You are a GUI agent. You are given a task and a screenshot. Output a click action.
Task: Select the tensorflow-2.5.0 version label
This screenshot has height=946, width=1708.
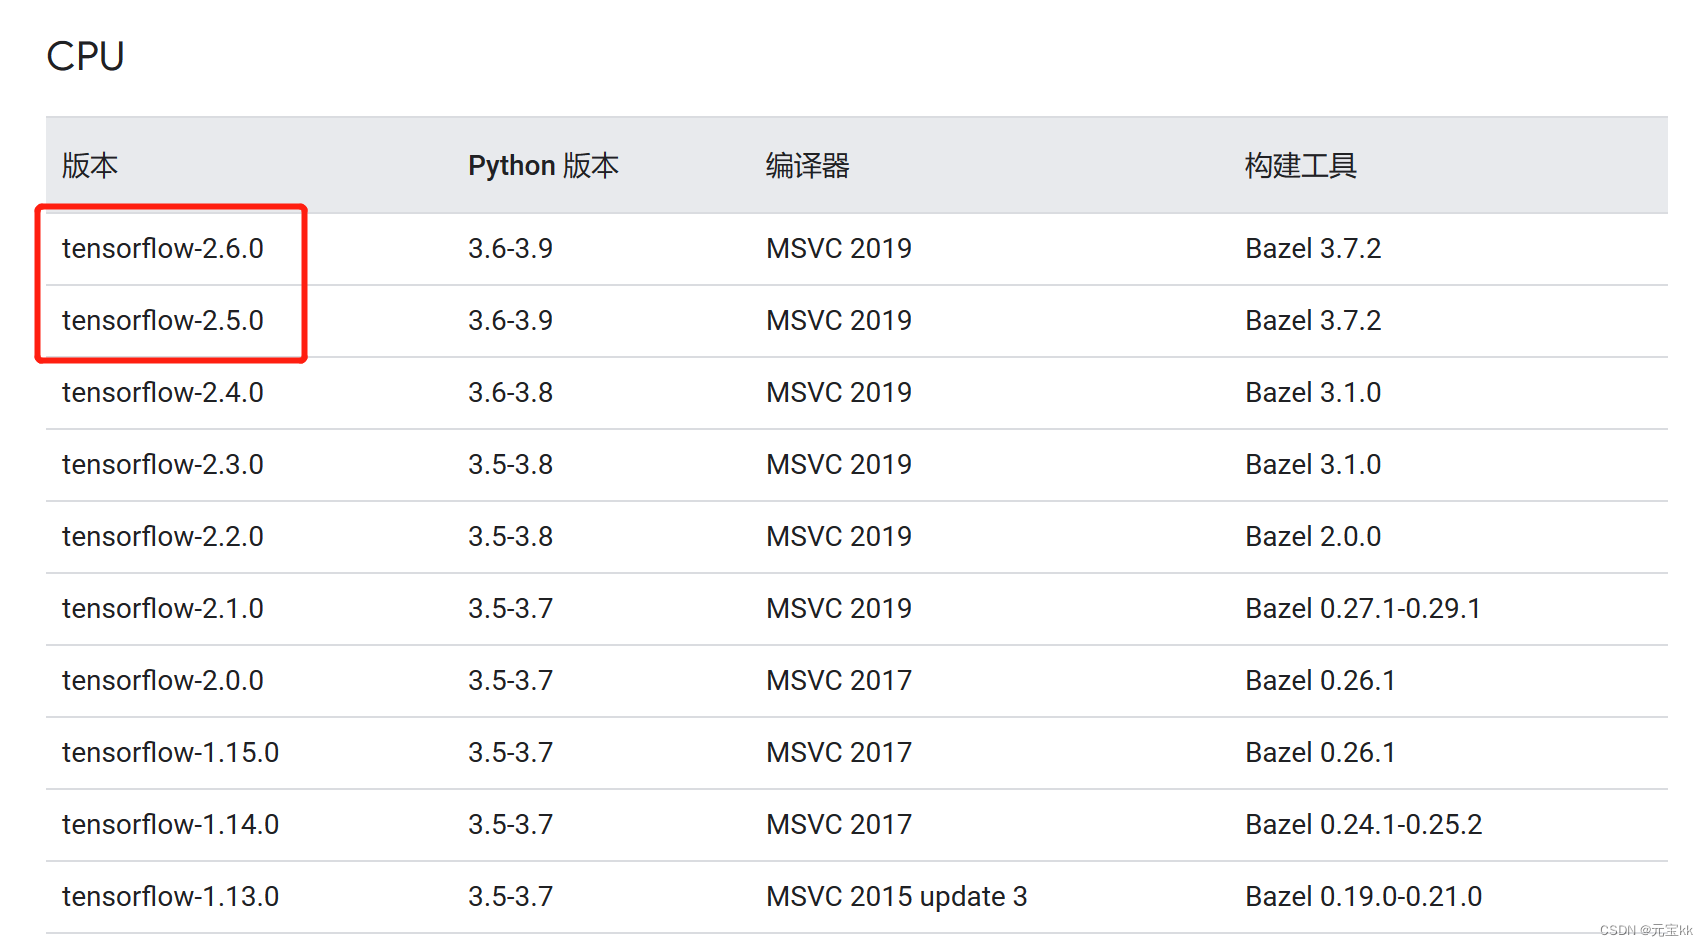(x=163, y=320)
